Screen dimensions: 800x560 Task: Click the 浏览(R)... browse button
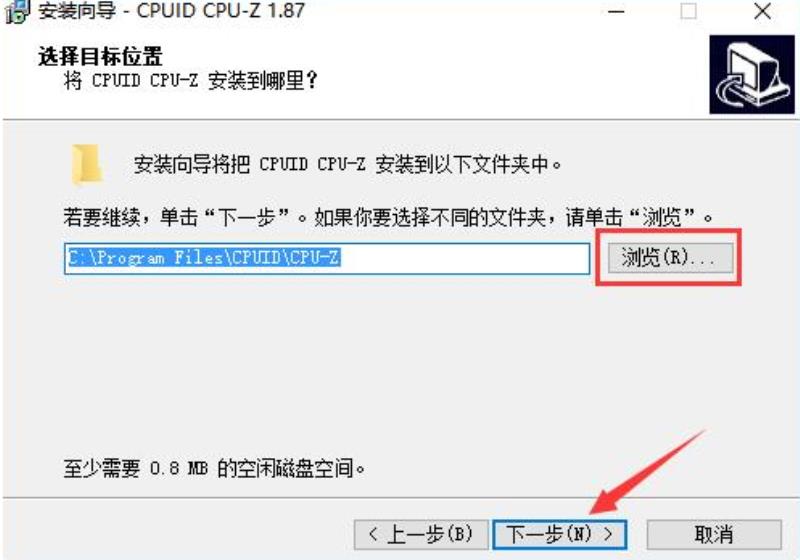[x=670, y=258]
